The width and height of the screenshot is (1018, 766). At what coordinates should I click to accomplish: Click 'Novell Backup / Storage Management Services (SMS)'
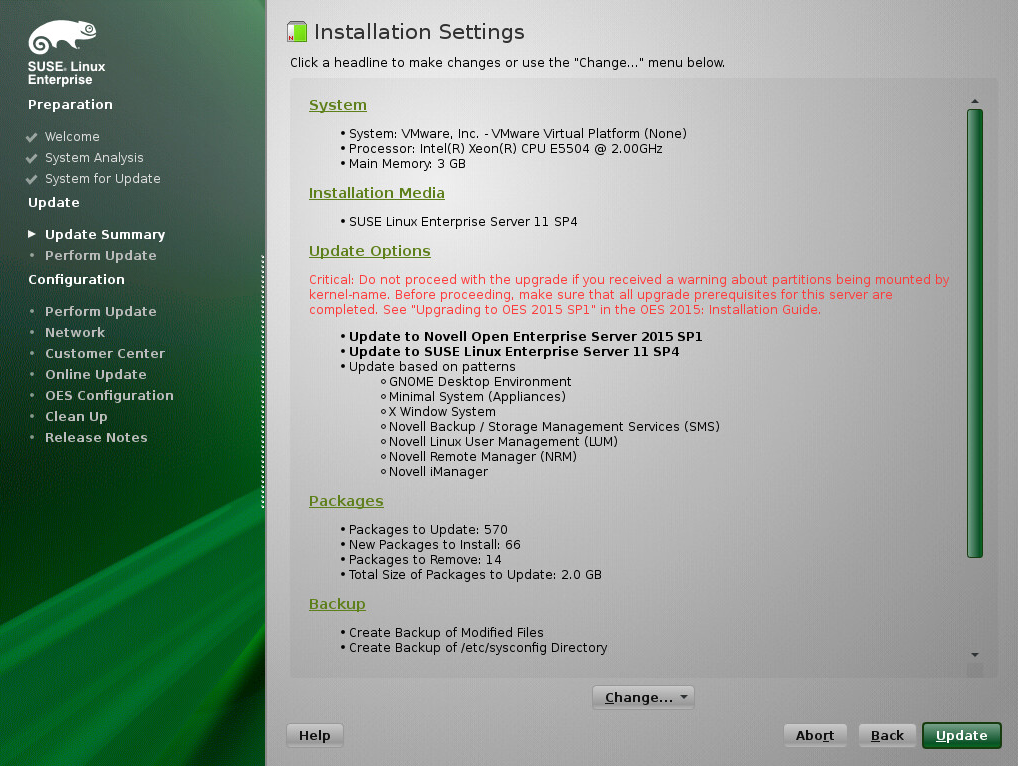coord(554,426)
